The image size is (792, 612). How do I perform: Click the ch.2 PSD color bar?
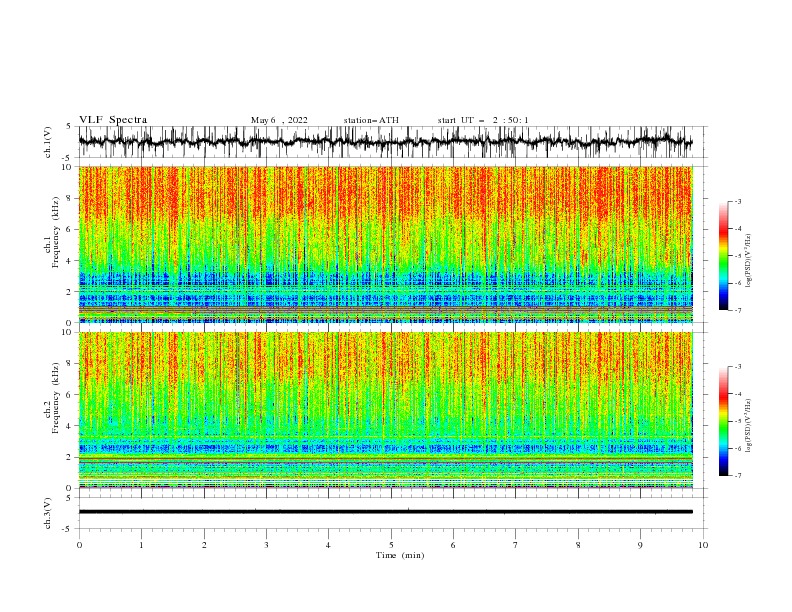(x=724, y=421)
